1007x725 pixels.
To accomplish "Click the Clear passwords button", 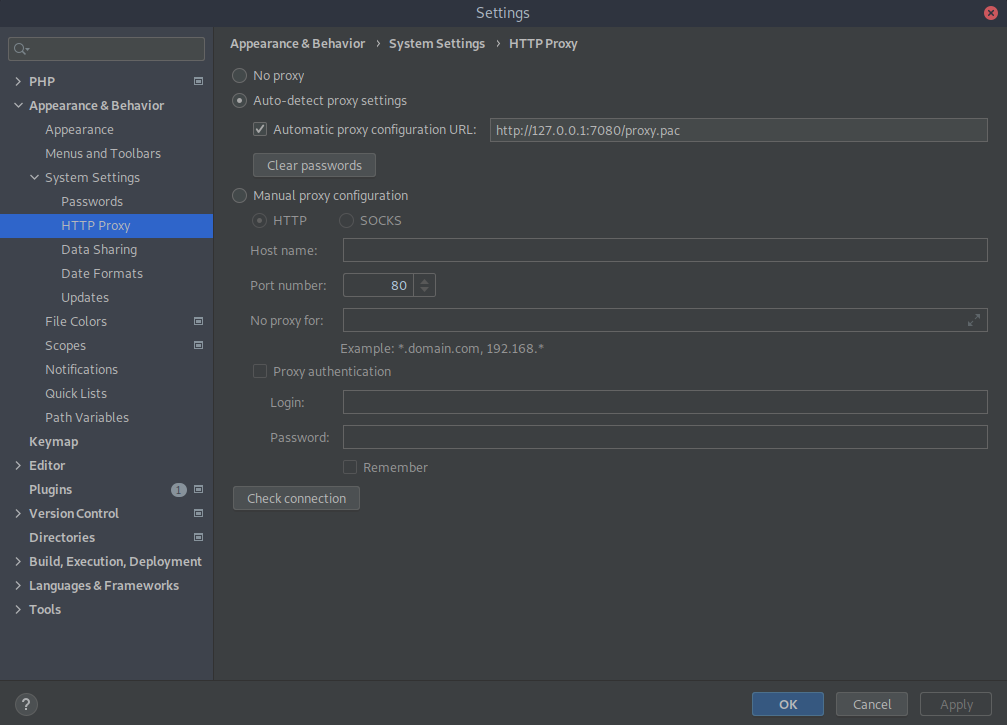I will click(x=314, y=165).
